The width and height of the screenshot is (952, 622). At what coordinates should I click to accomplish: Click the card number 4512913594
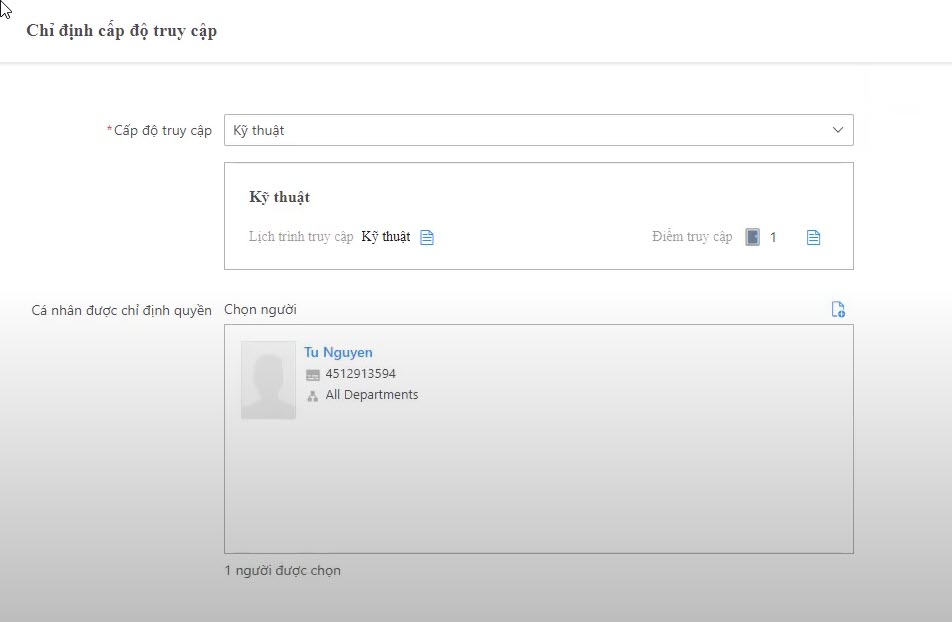click(x=360, y=374)
